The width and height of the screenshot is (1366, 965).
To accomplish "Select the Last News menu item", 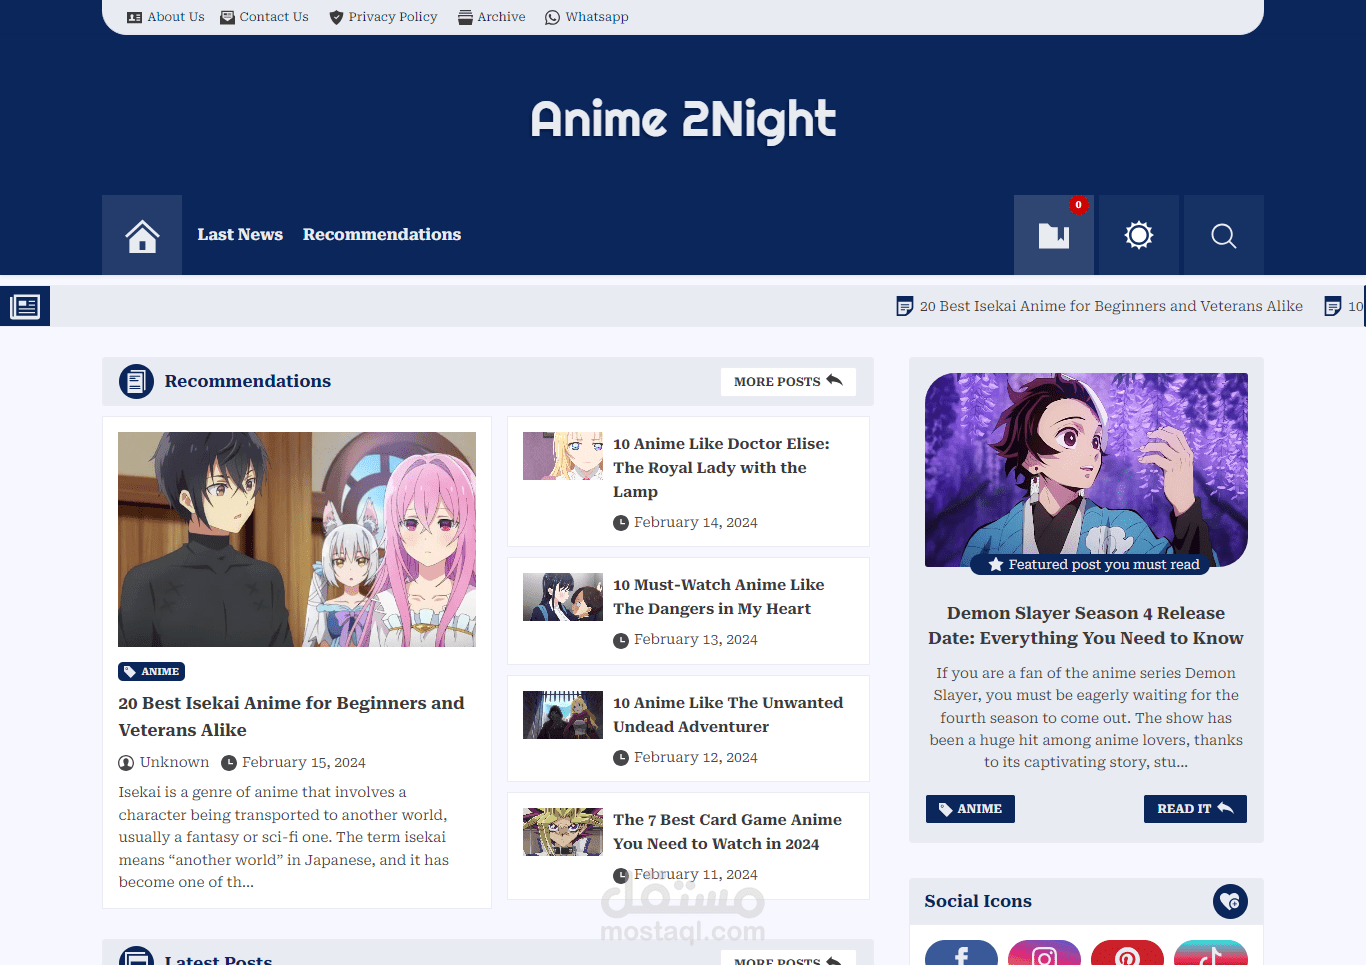I will pyautogui.click(x=240, y=234).
